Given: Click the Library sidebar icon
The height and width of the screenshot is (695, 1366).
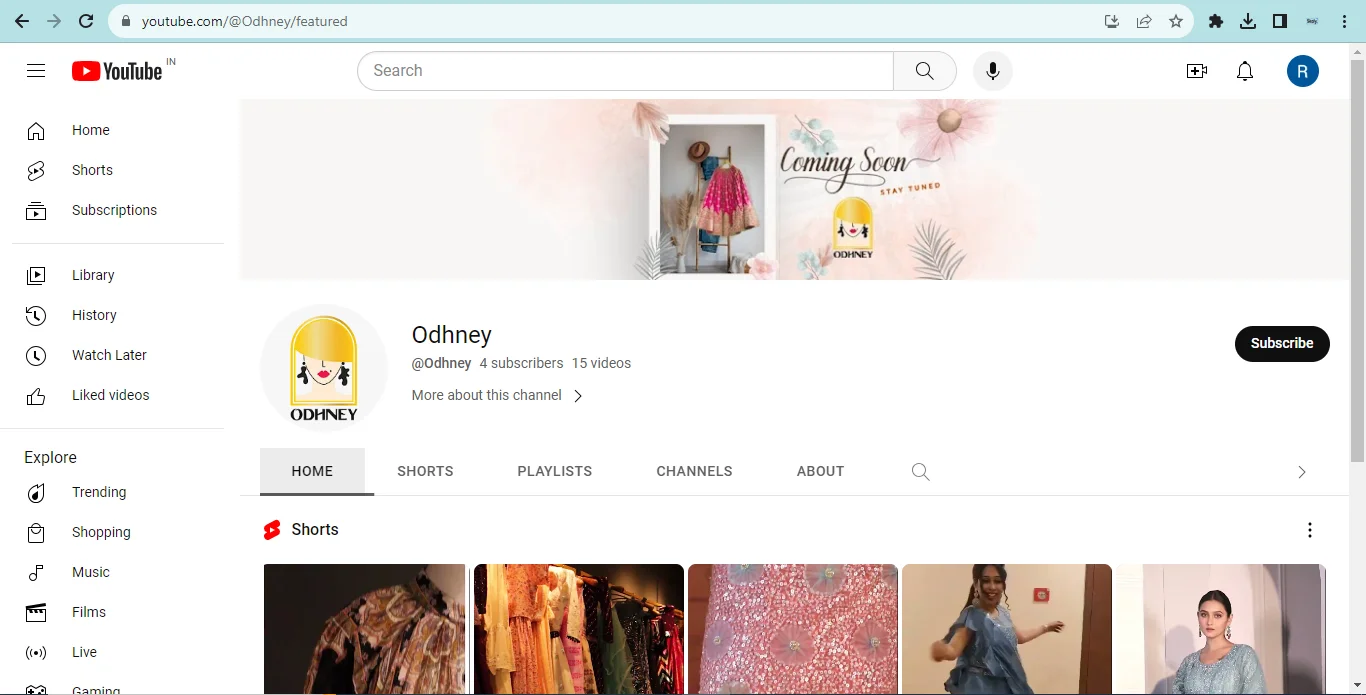Looking at the screenshot, I should (36, 276).
